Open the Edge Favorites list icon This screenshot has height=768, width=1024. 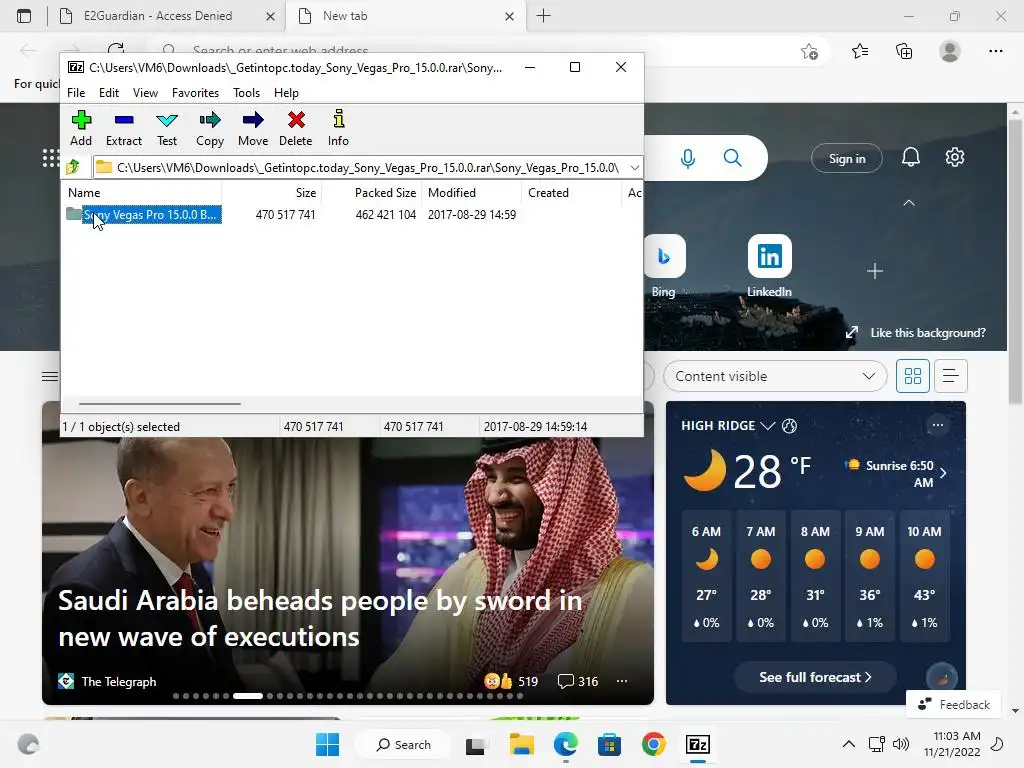point(860,51)
